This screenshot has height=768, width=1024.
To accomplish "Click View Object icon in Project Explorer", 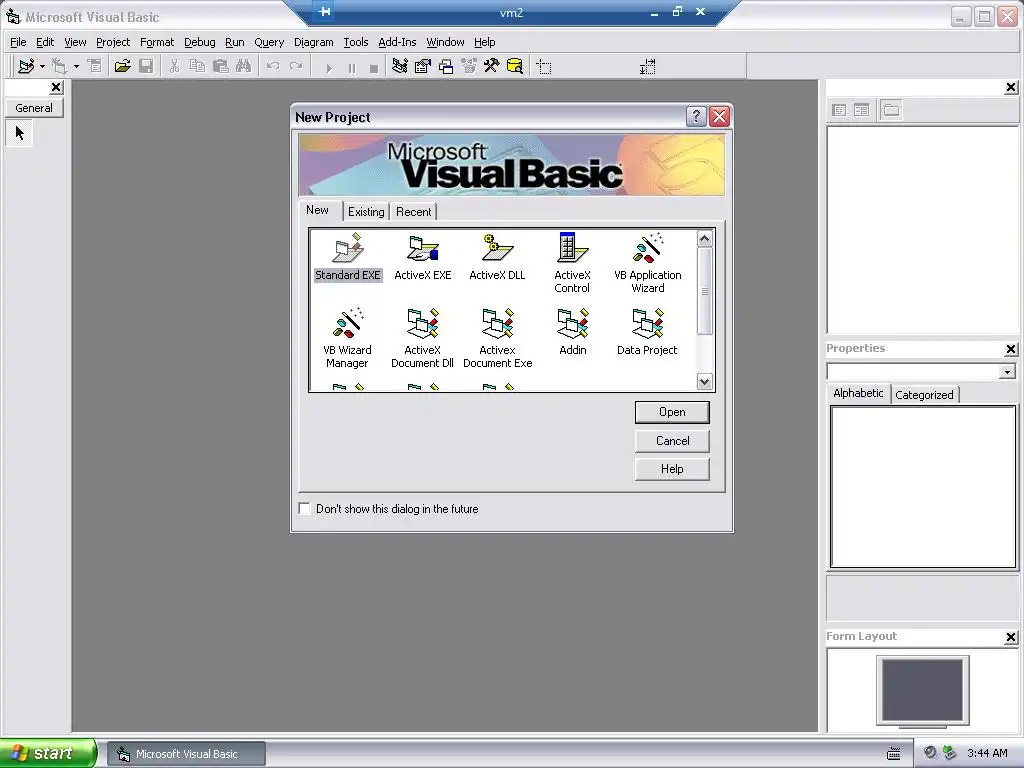I will (x=861, y=110).
